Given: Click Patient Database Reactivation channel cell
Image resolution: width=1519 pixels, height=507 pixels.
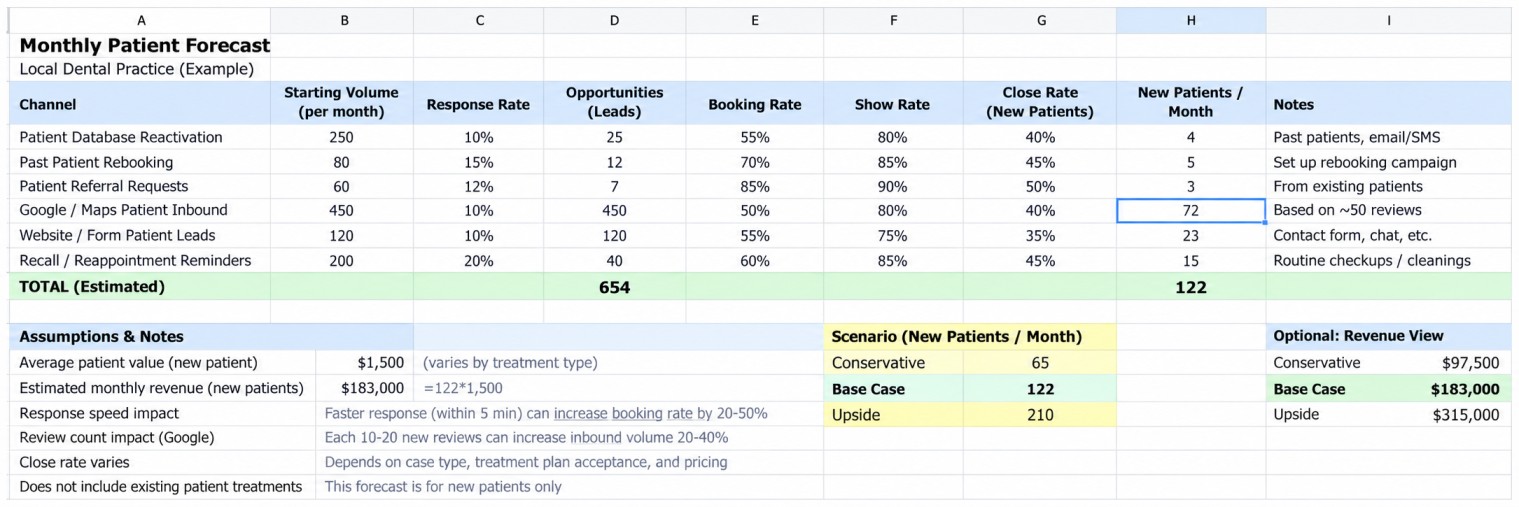Looking at the screenshot, I should coord(141,137).
